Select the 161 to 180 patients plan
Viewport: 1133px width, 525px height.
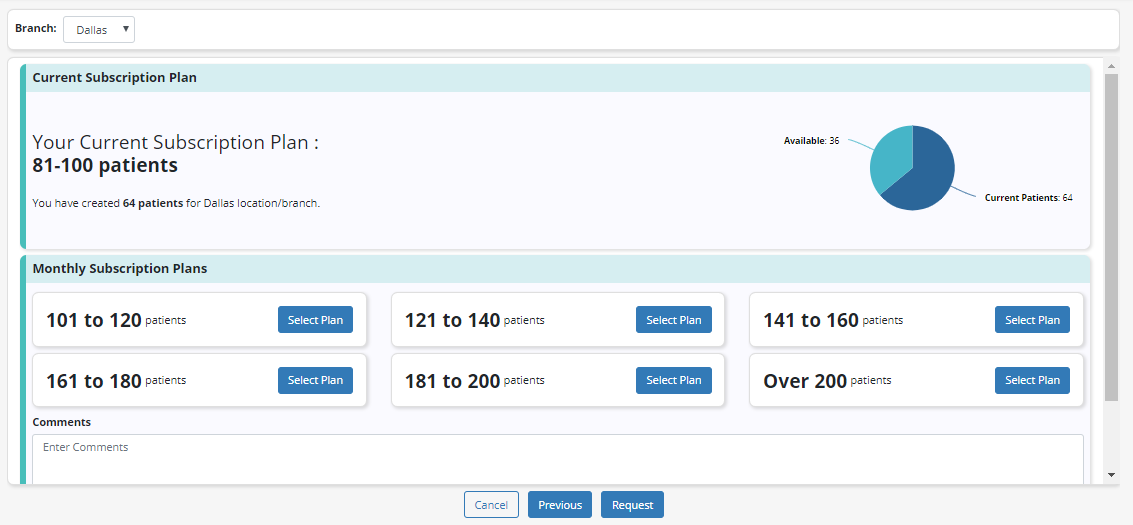[x=315, y=380]
